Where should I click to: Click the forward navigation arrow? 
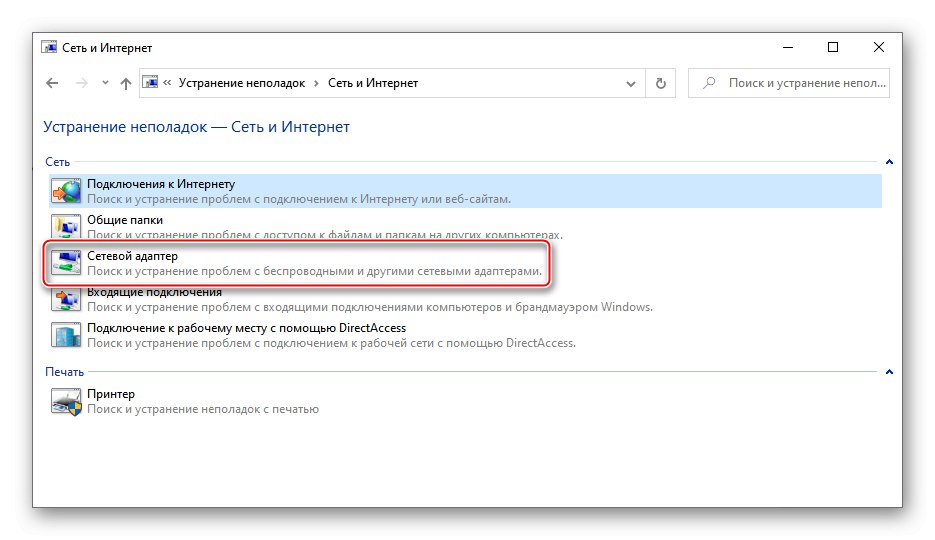[x=82, y=83]
